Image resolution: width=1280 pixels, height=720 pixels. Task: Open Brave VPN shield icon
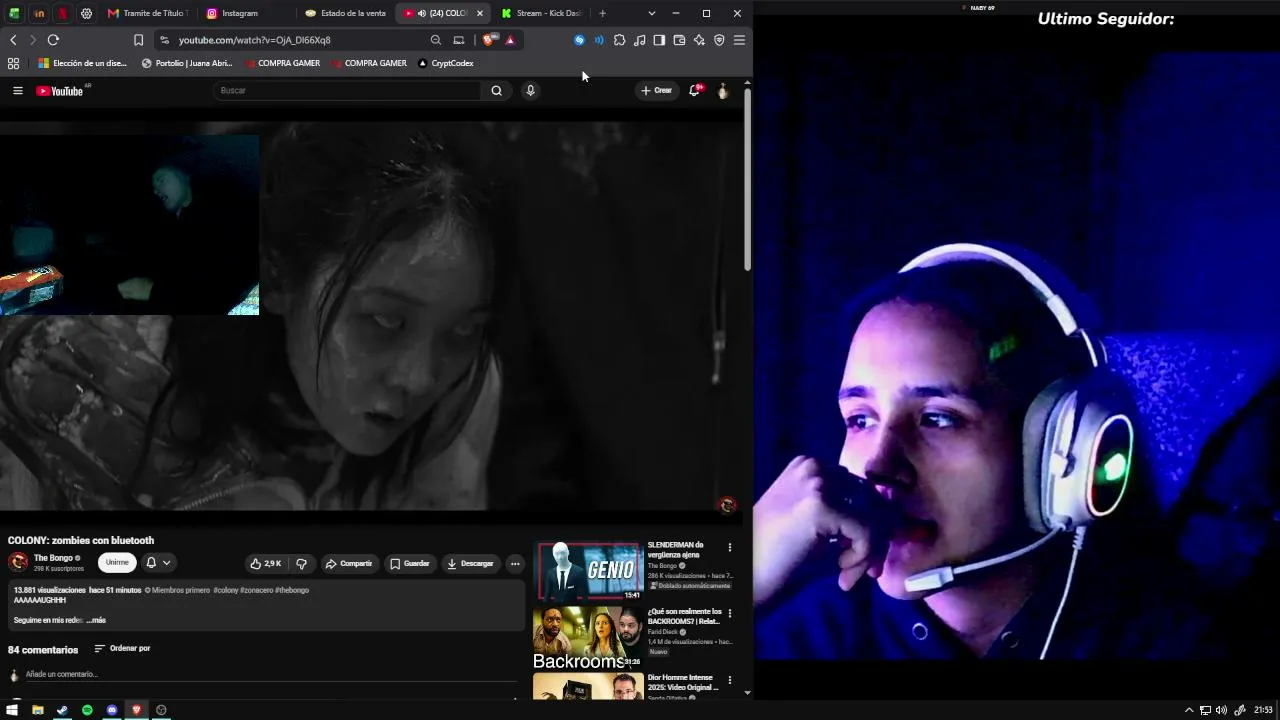[719, 40]
